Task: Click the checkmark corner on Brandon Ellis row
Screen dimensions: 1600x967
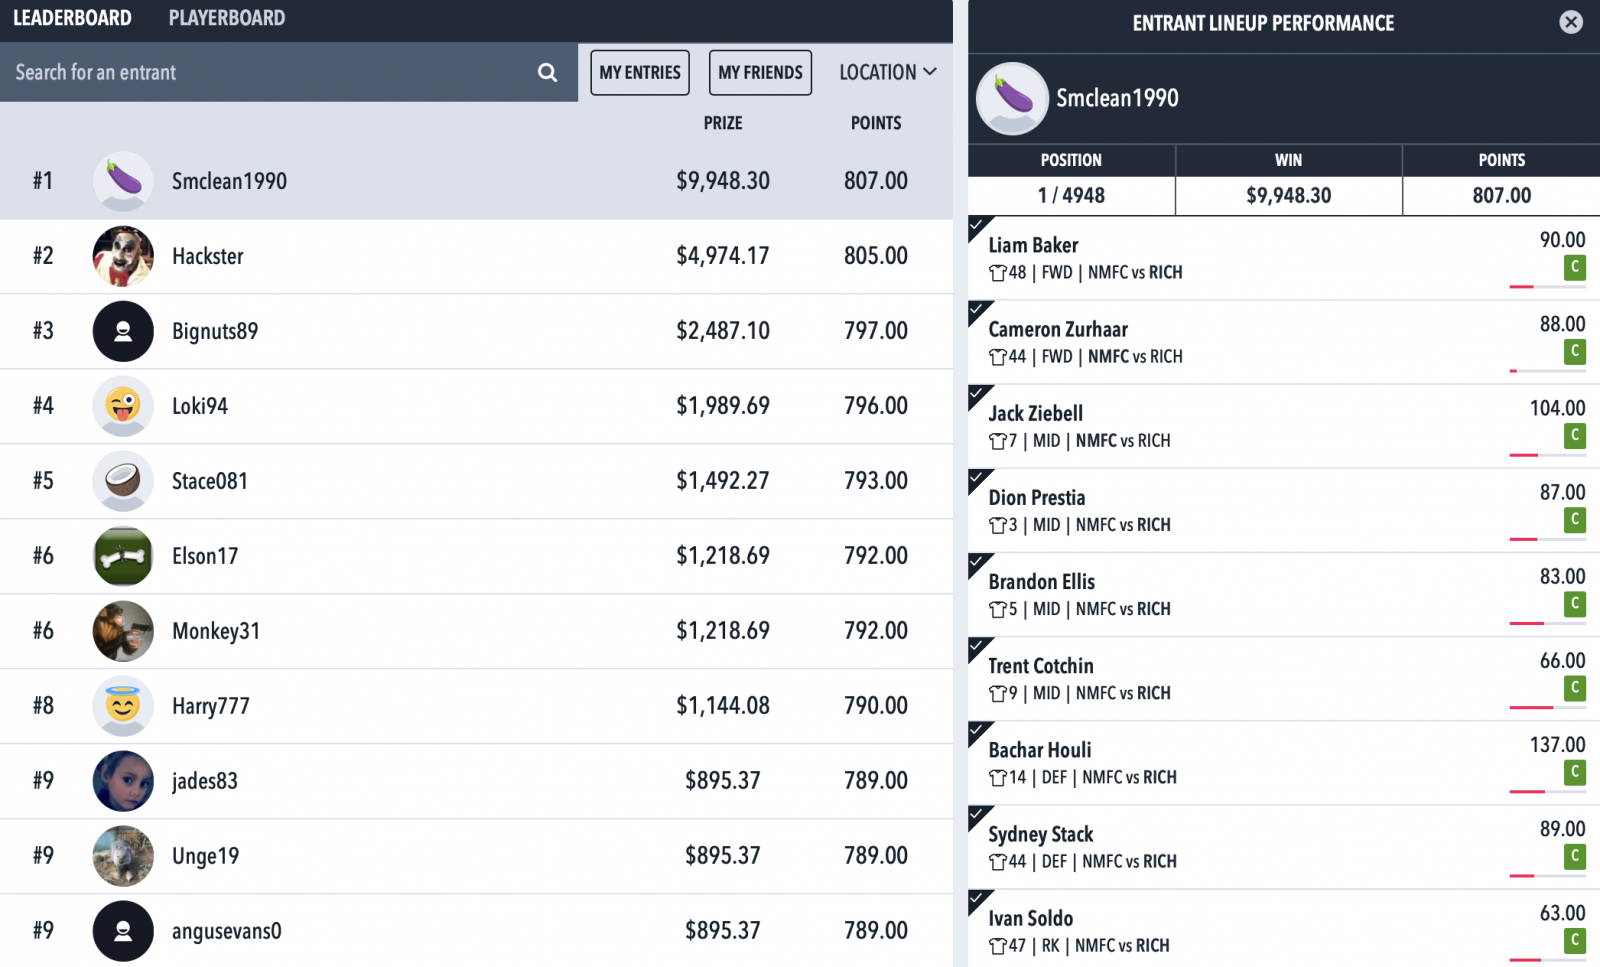Action: [979, 564]
